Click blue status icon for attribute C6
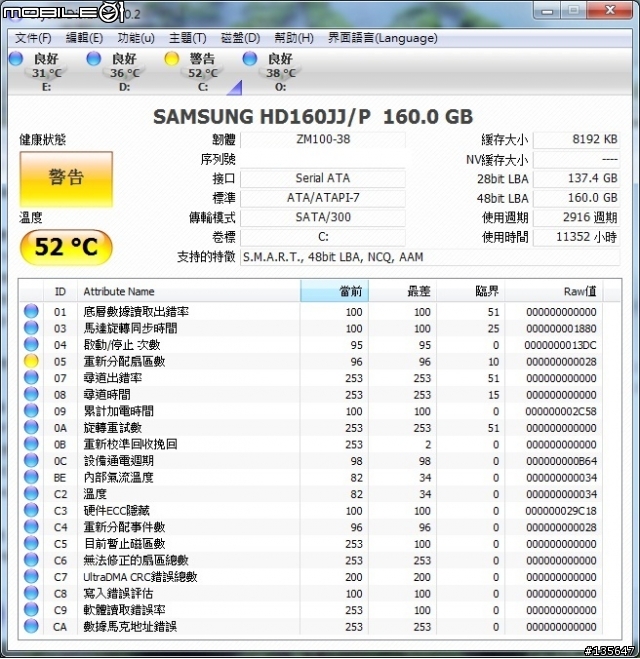This screenshot has width=640, height=659. coord(31,560)
